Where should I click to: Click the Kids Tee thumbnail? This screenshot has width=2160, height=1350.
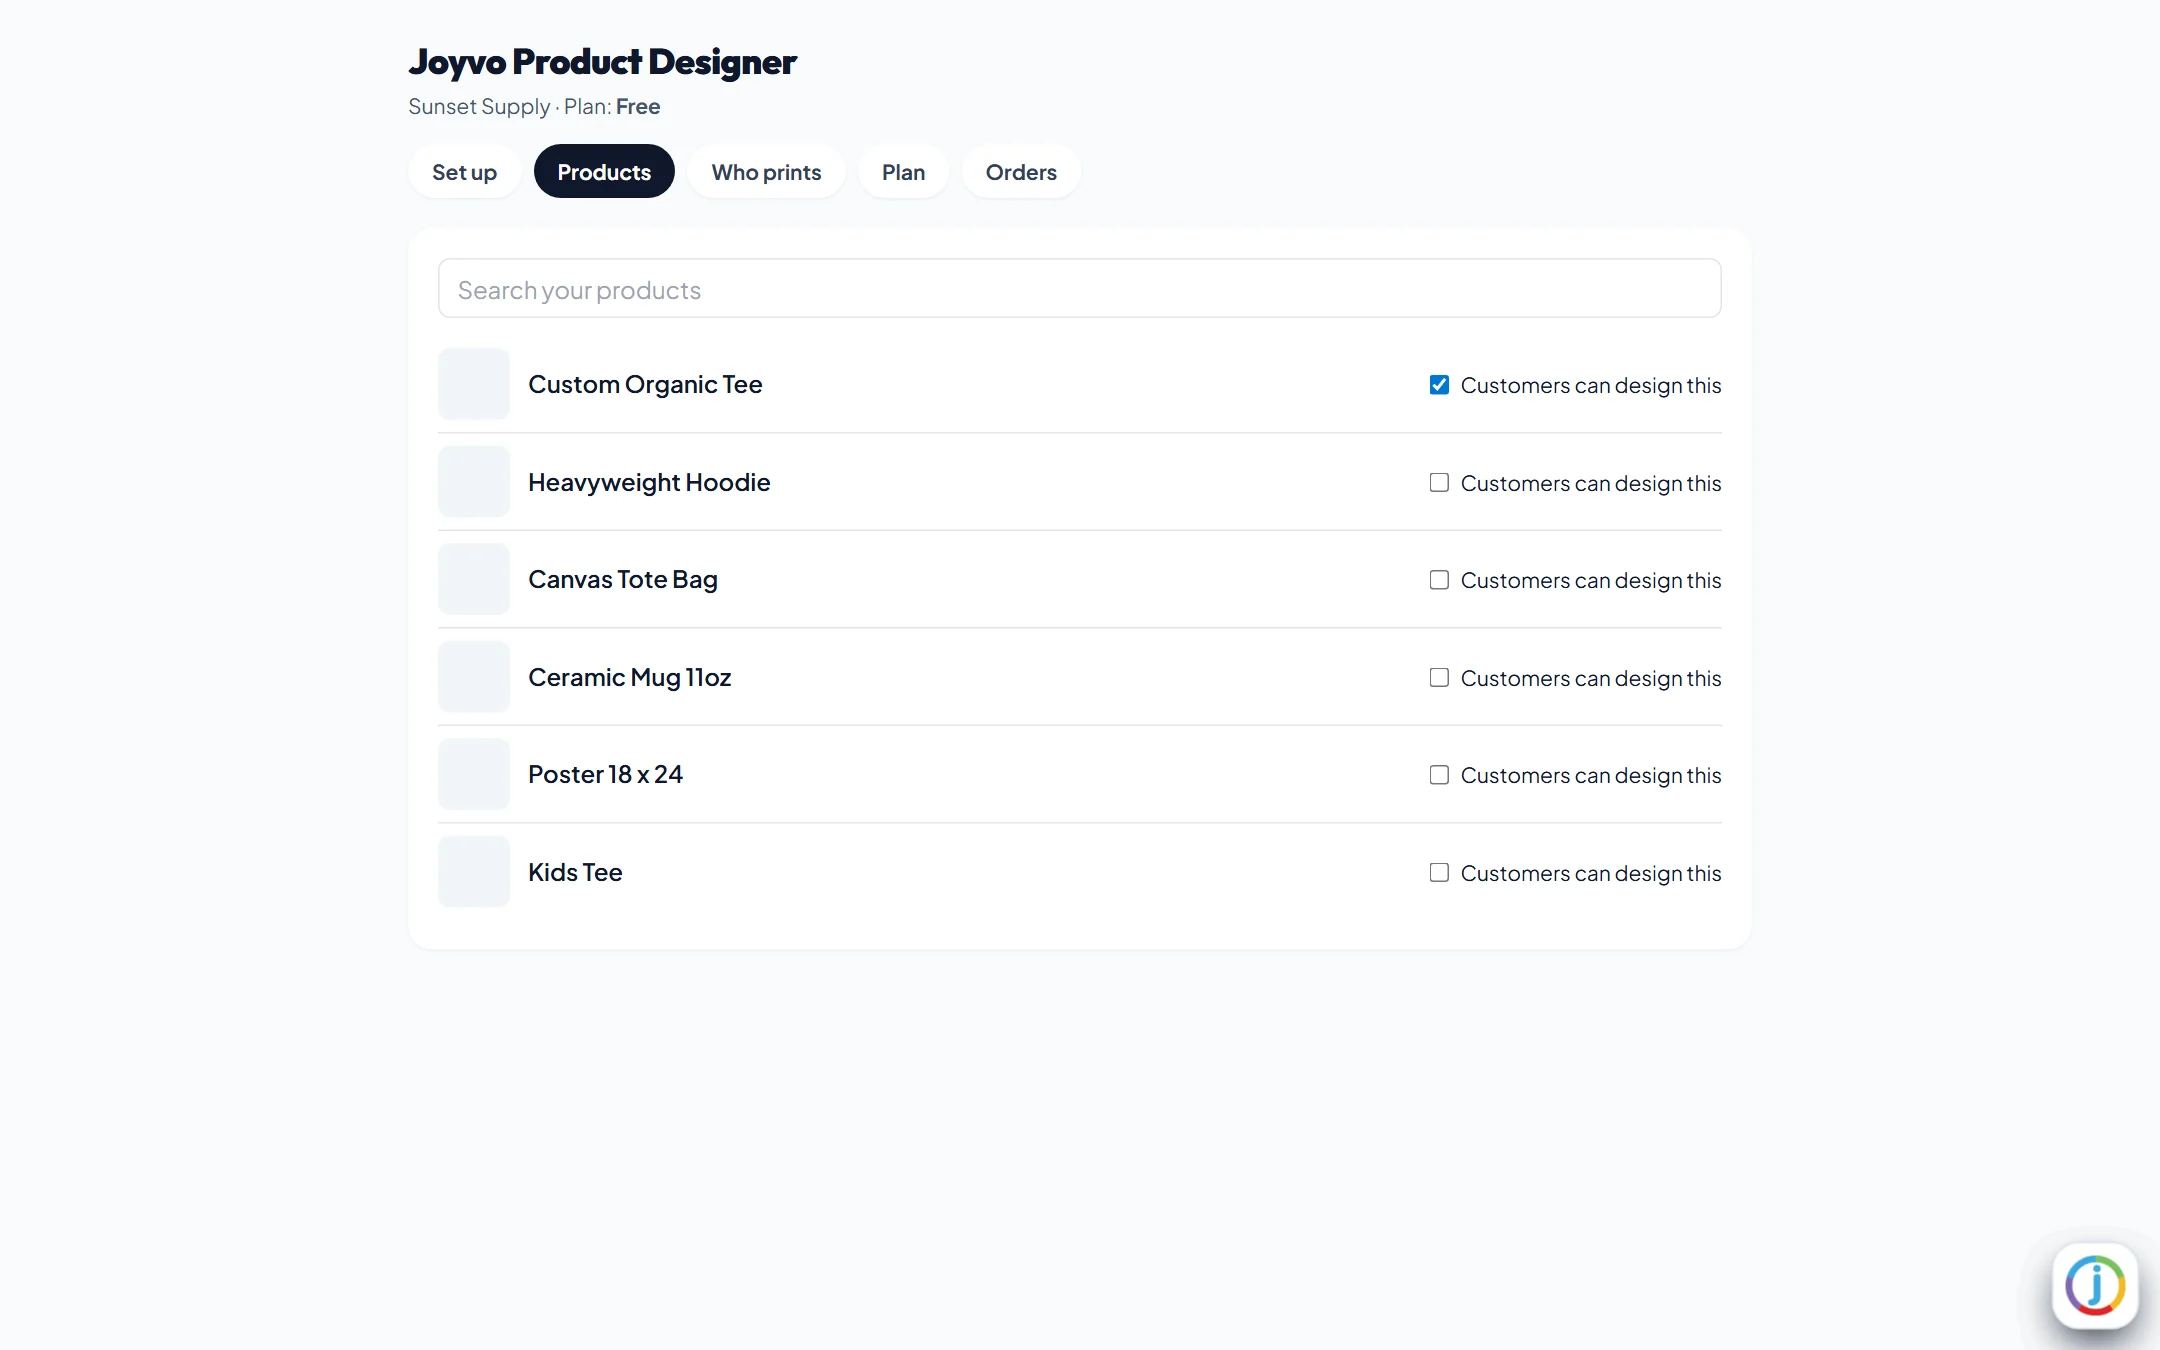[474, 872]
